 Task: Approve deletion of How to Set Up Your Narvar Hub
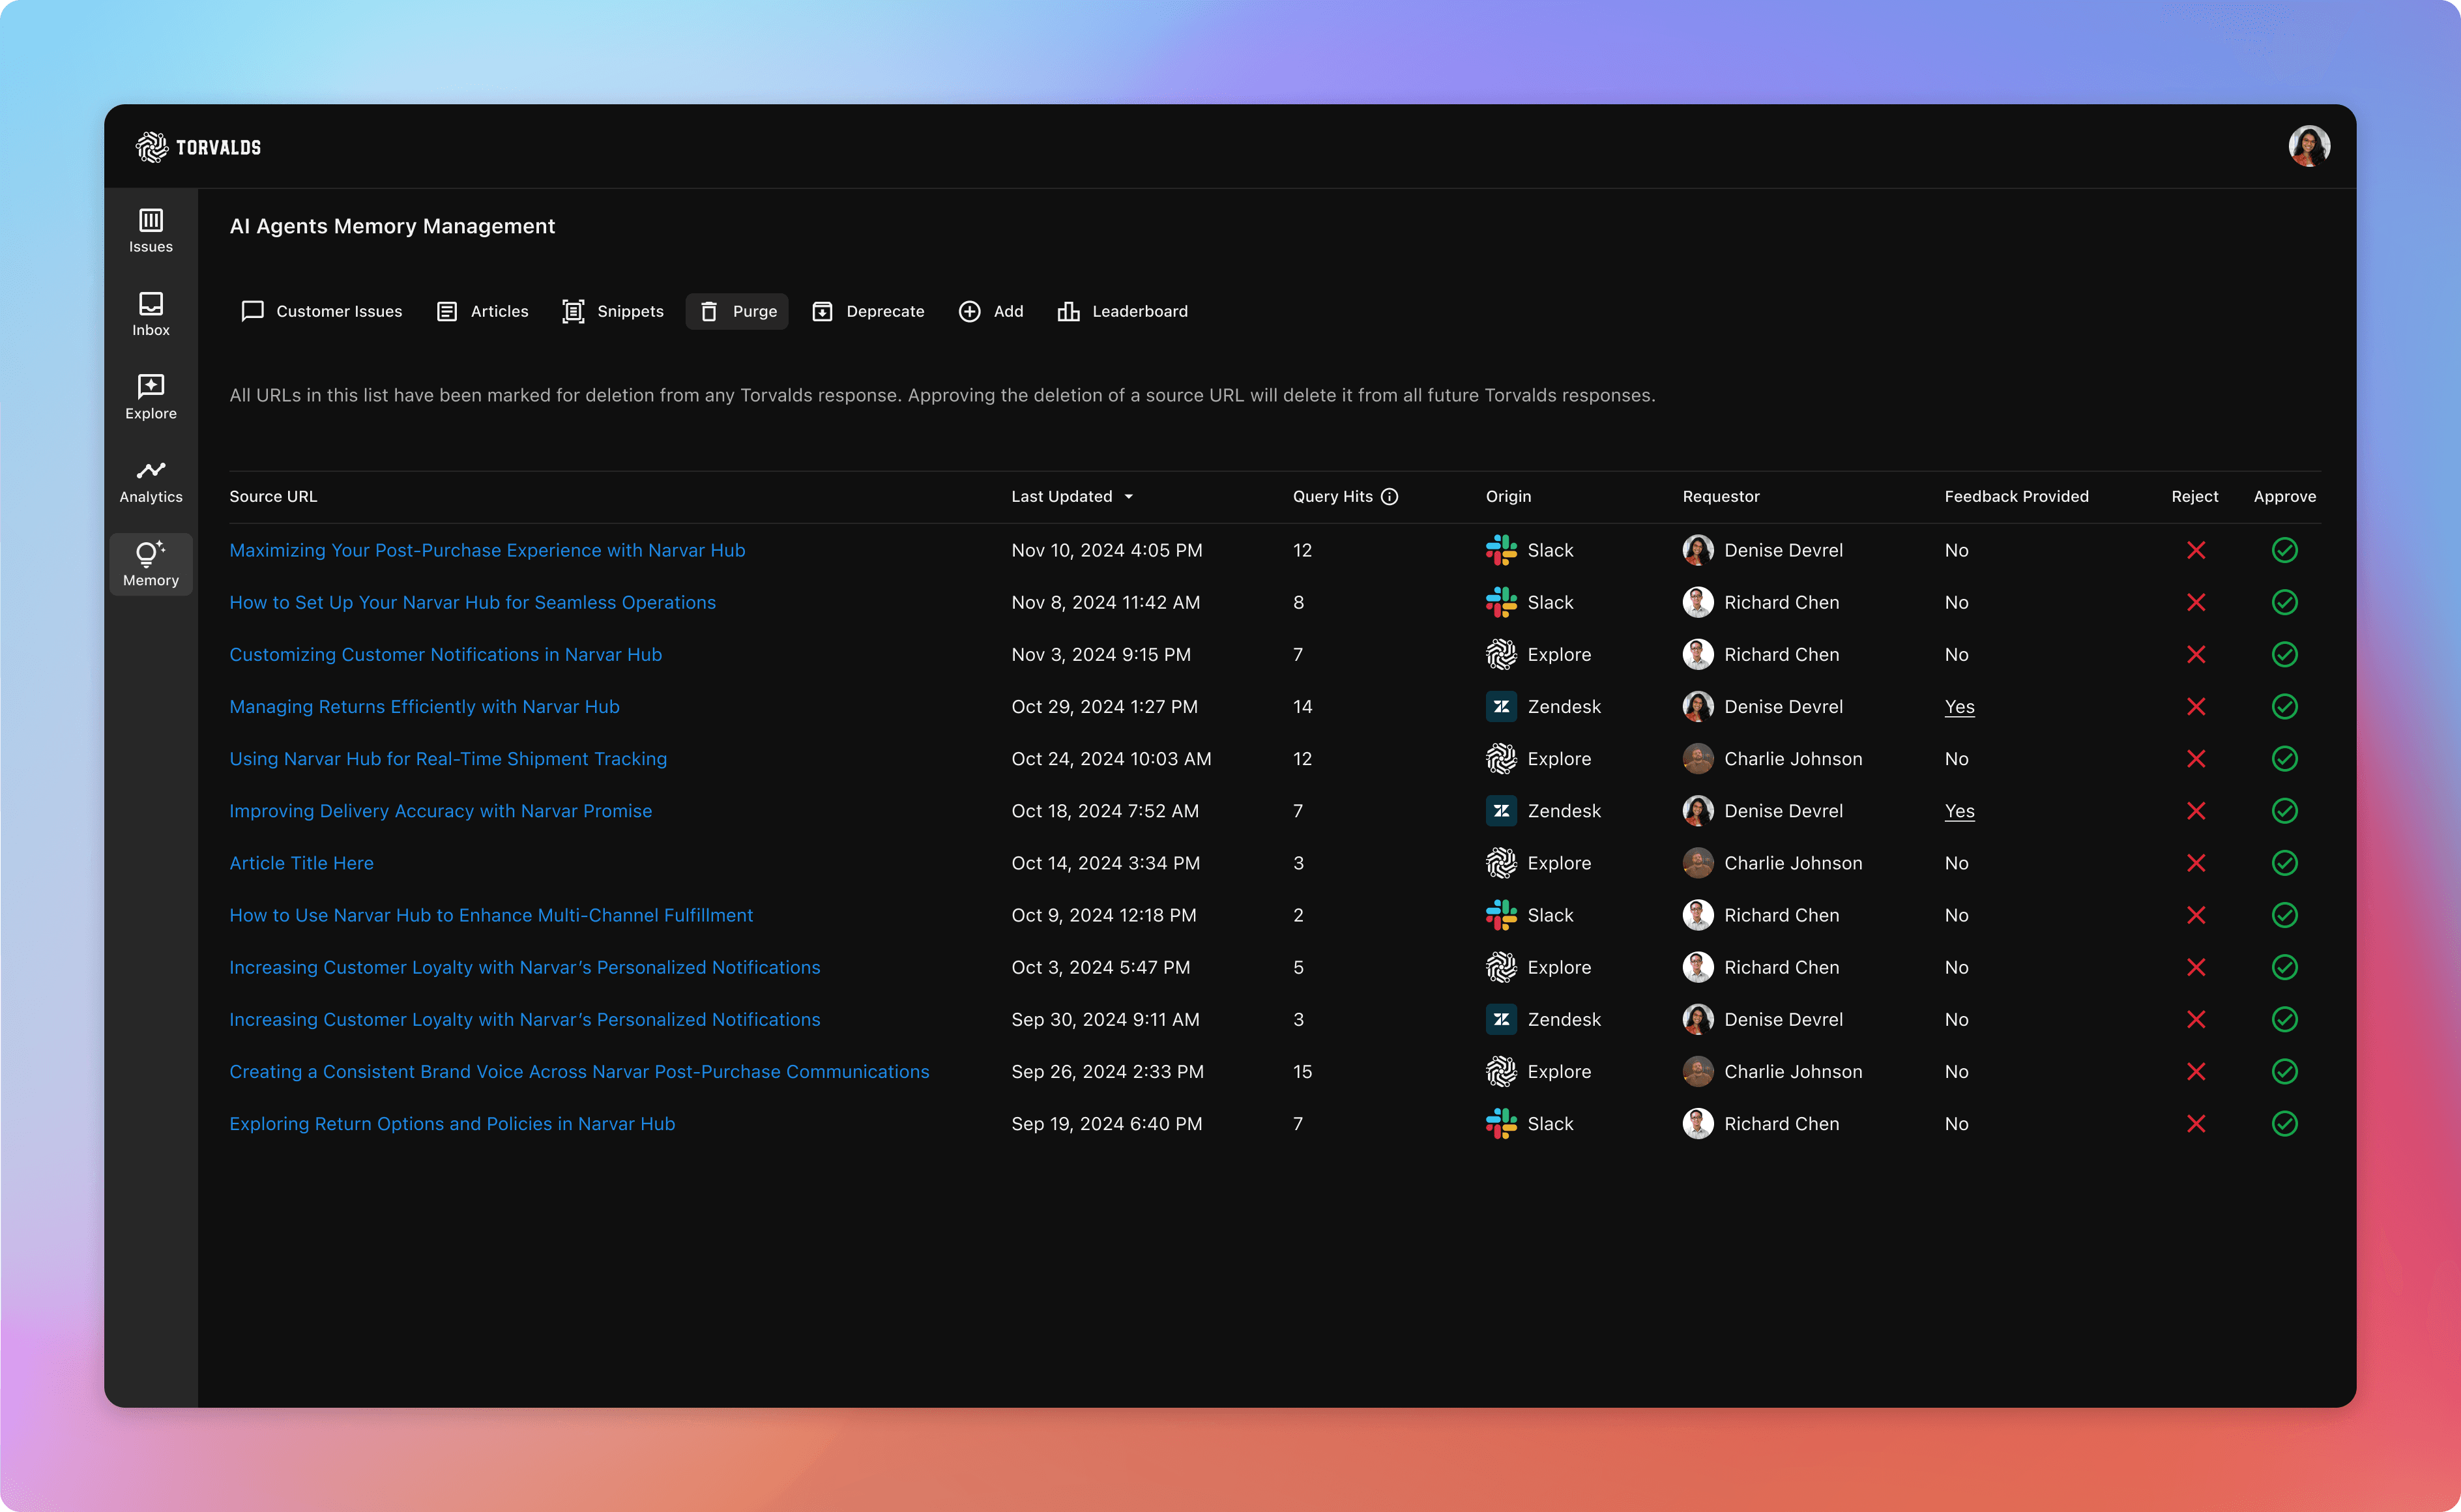pos(2285,602)
